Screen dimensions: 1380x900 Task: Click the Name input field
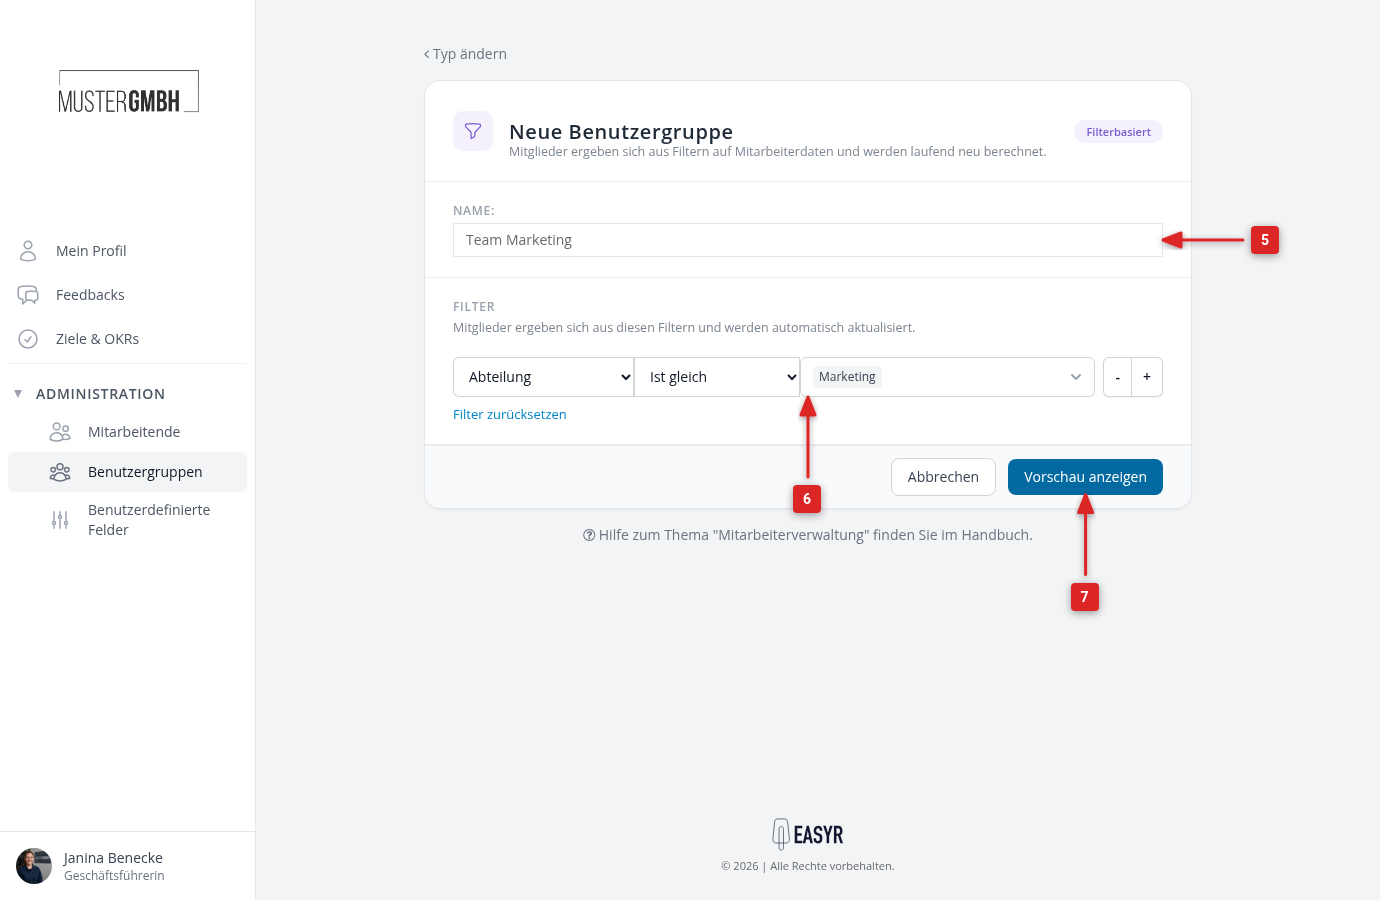808,240
